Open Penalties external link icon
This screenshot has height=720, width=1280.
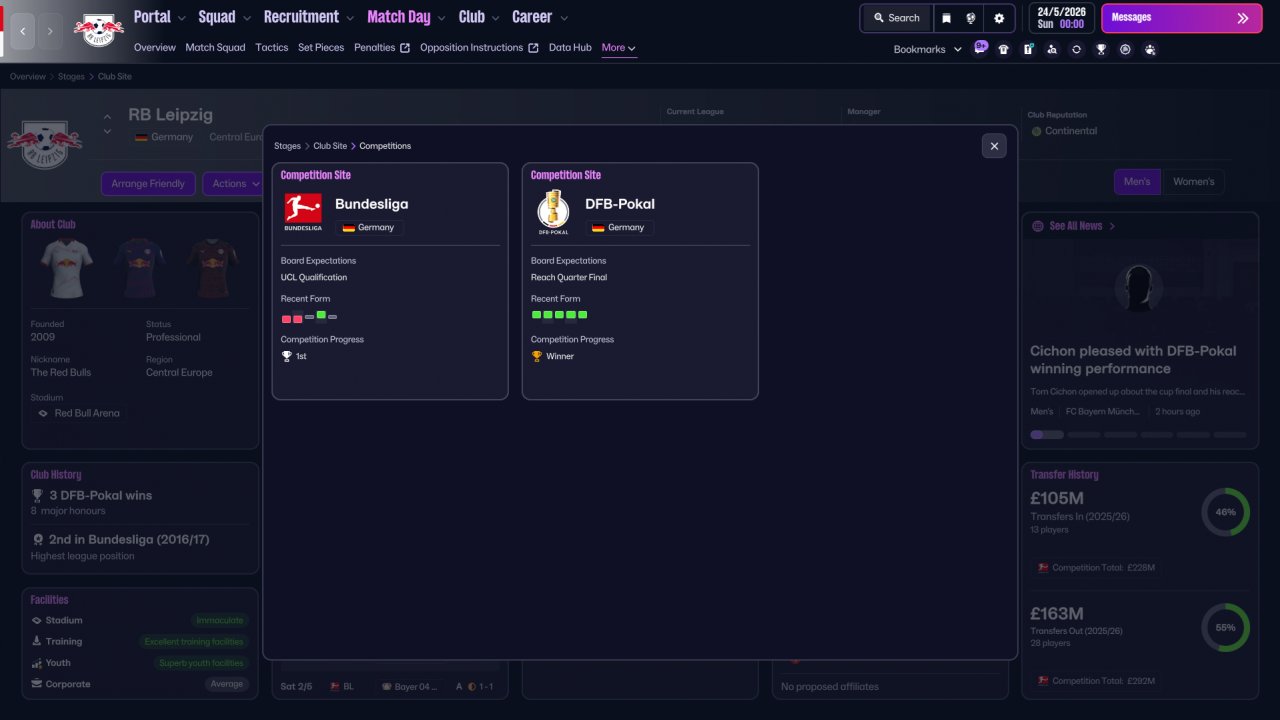(x=405, y=48)
